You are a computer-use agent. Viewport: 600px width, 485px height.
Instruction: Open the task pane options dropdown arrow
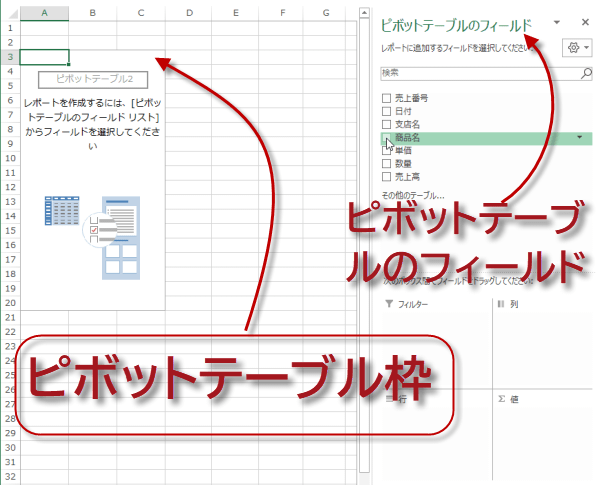(555, 23)
